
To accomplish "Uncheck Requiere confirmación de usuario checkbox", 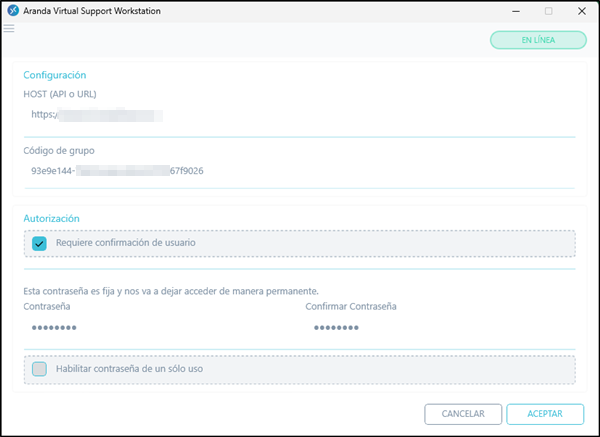I will 39,243.
